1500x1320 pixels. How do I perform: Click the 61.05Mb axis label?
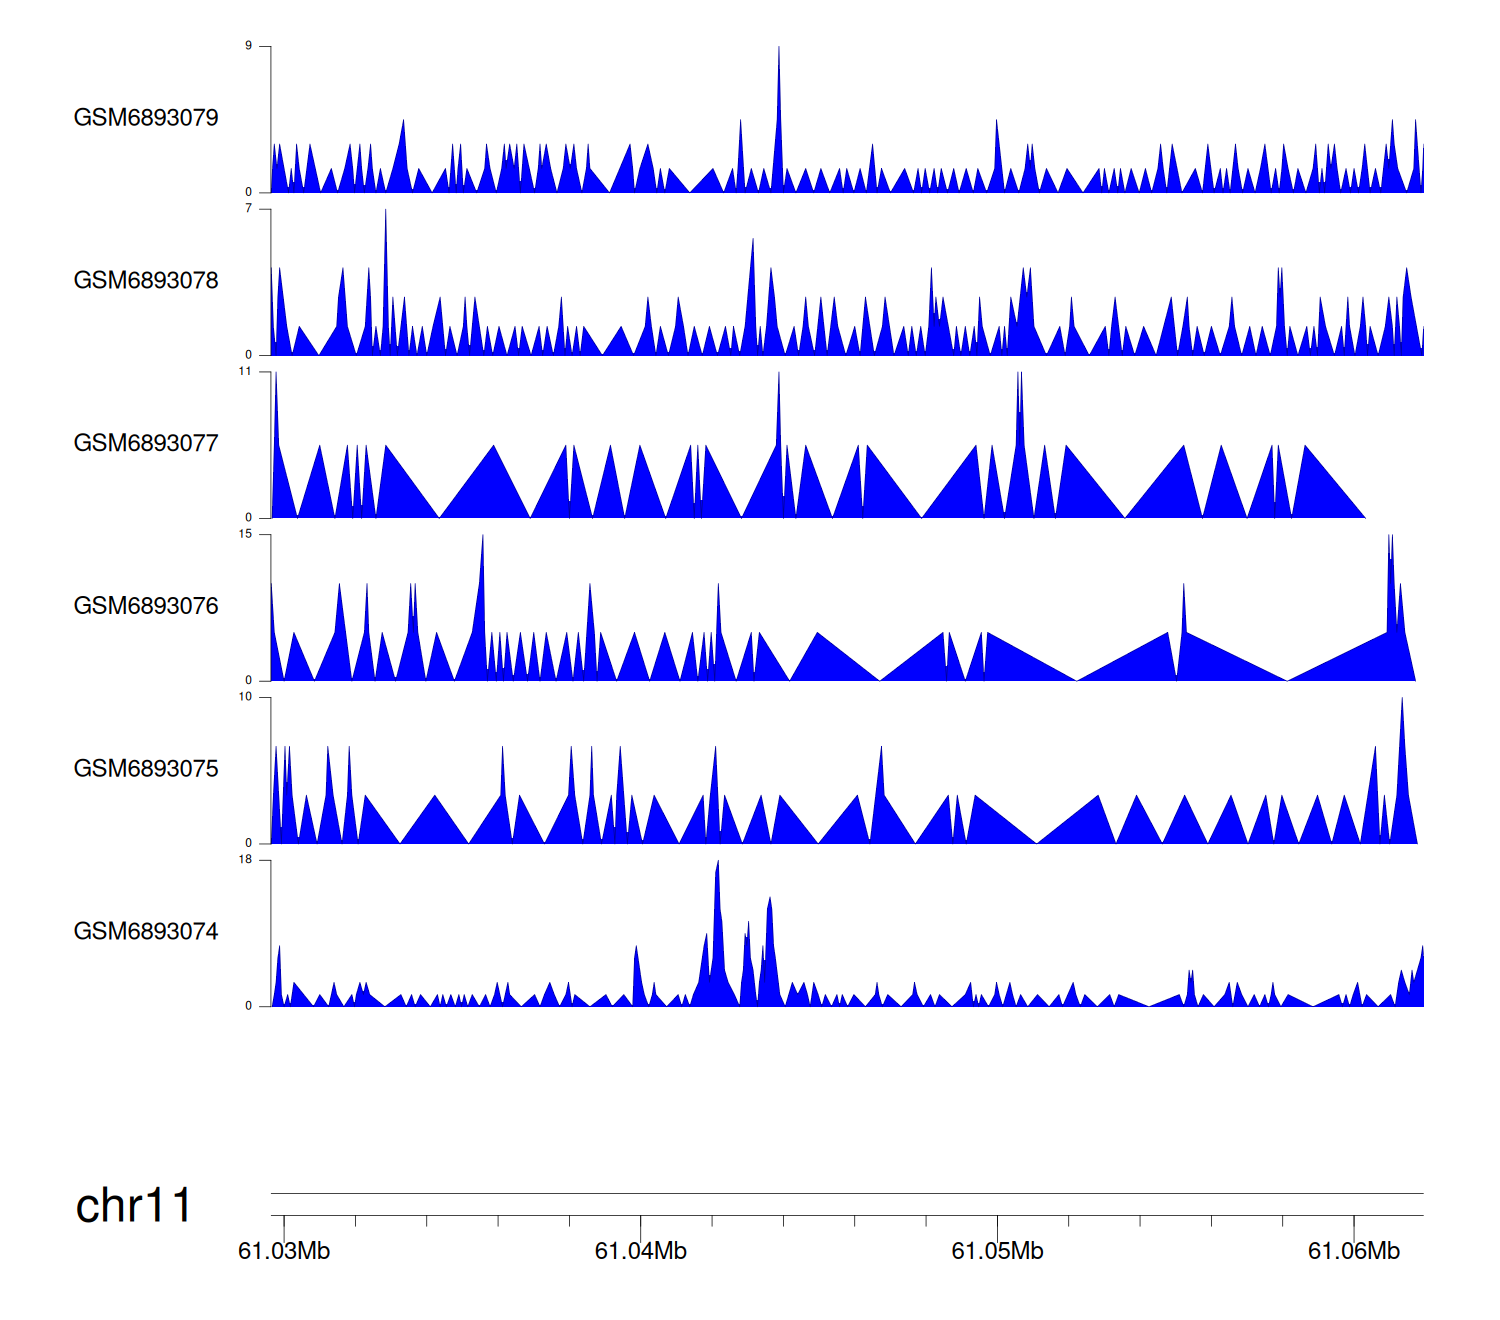pyautogui.click(x=997, y=1251)
